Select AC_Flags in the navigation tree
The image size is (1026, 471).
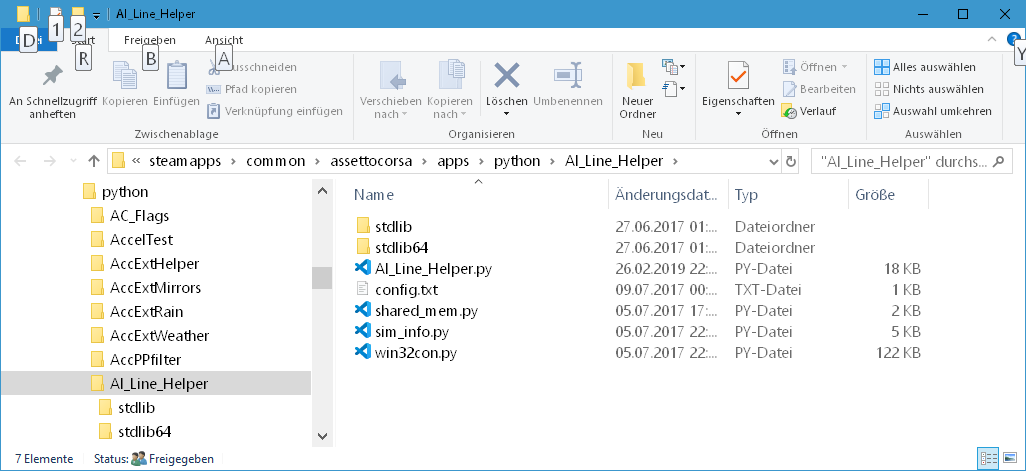click(x=139, y=215)
